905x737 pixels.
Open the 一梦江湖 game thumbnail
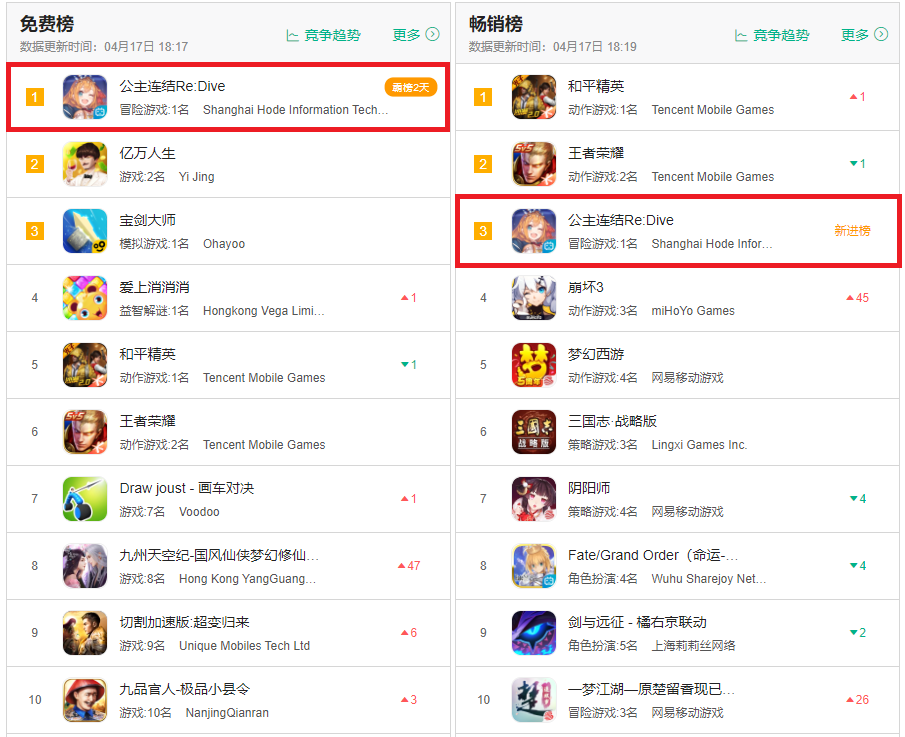tap(534, 699)
